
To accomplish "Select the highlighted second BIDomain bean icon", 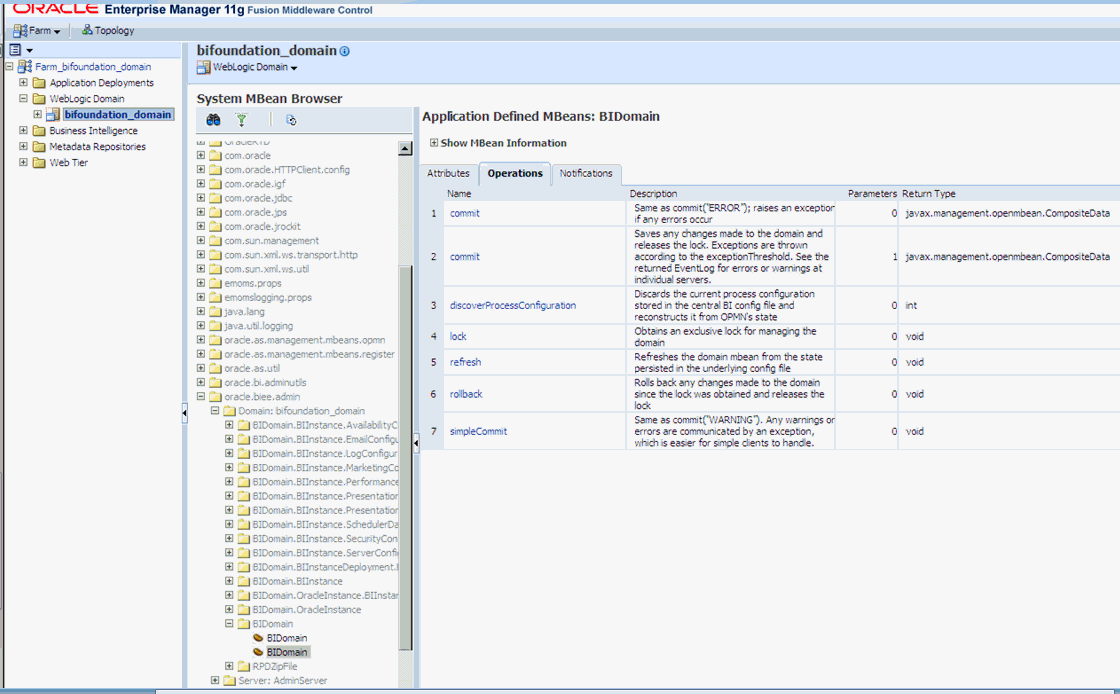I will click(259, 652).
